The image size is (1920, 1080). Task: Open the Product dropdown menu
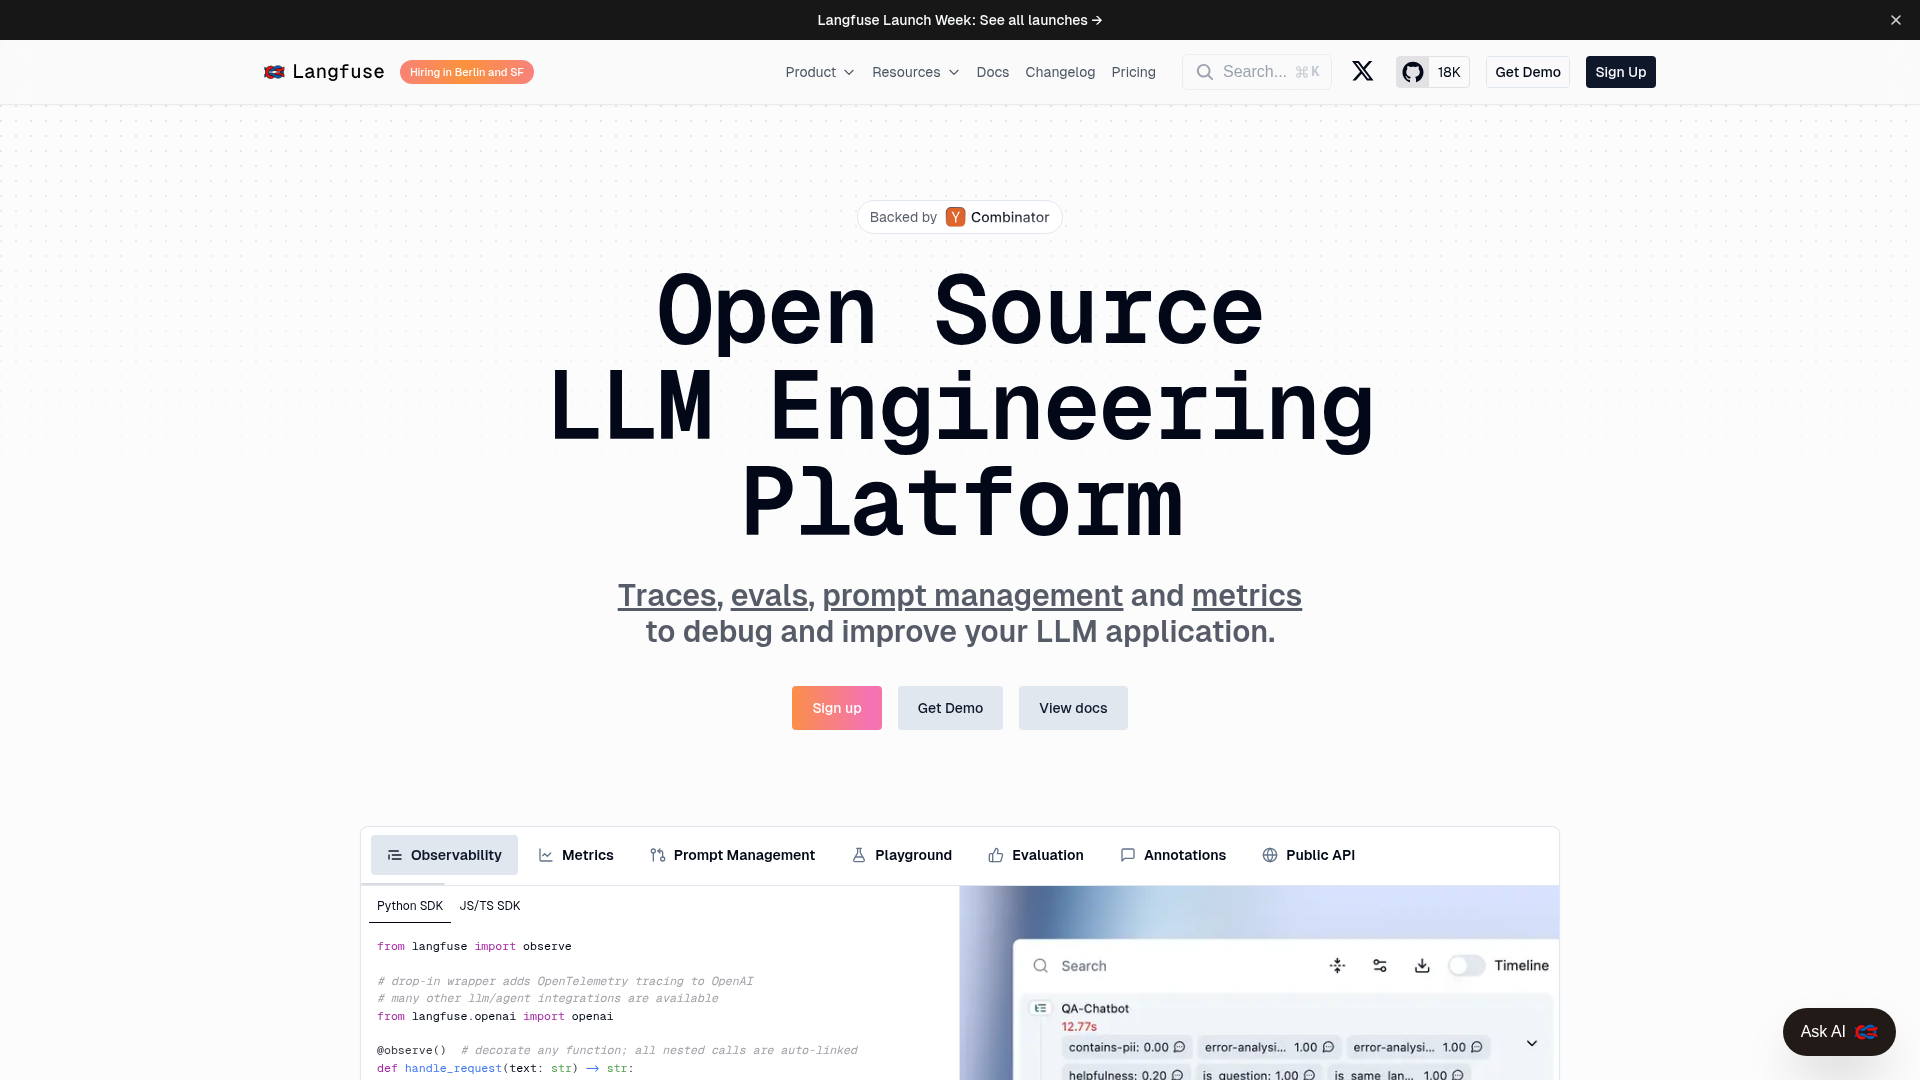(819, 72)
